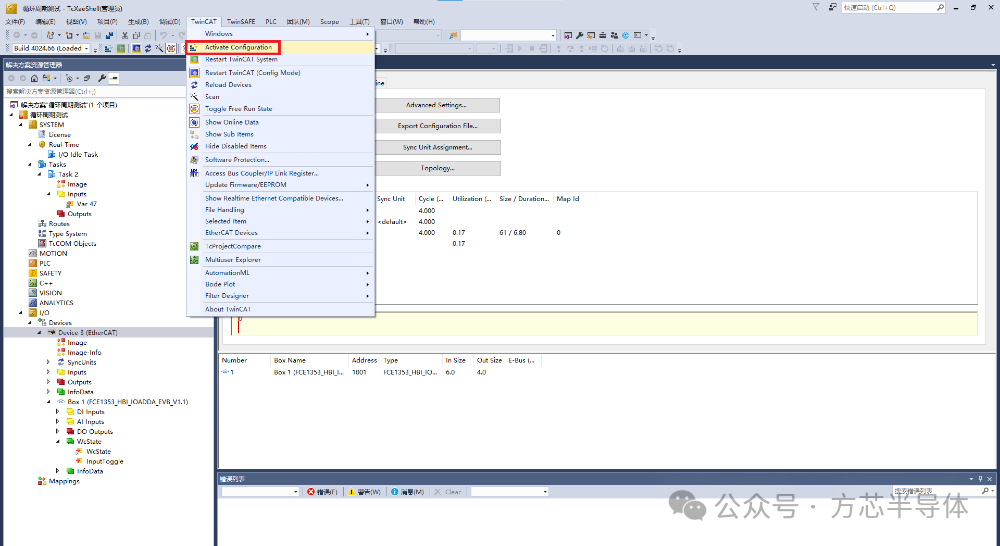
Task: Select Device 3 (EtherCAT) in the tree
Action: tap(87, 333)
